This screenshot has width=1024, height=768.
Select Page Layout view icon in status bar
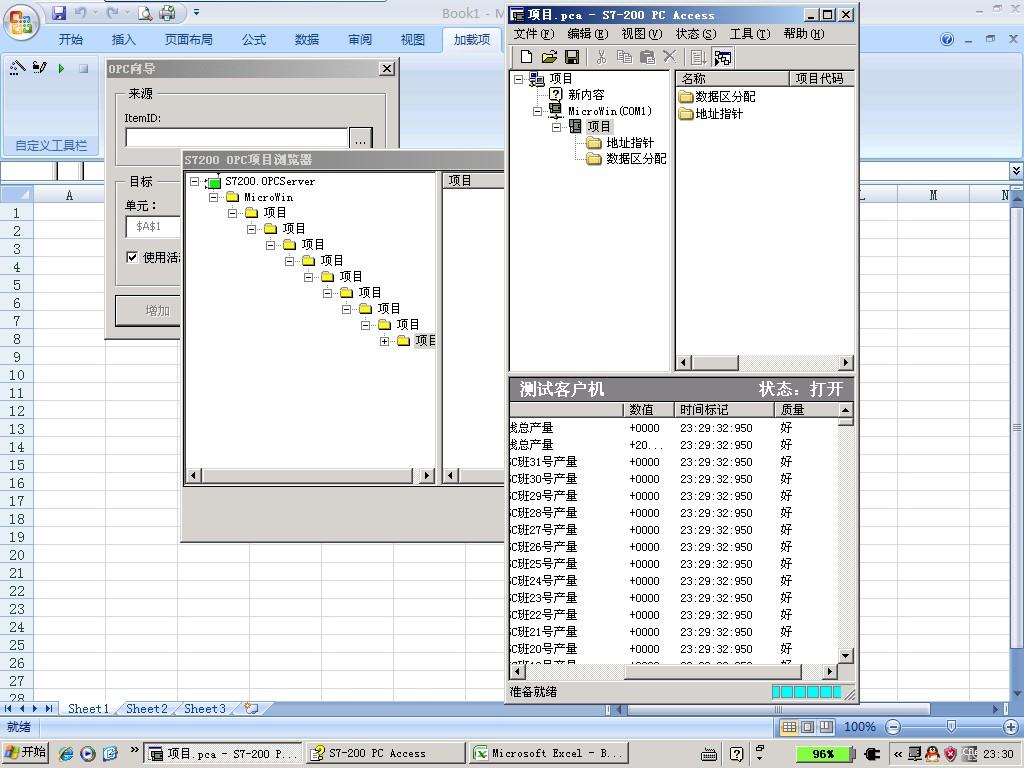pos(807,727)
